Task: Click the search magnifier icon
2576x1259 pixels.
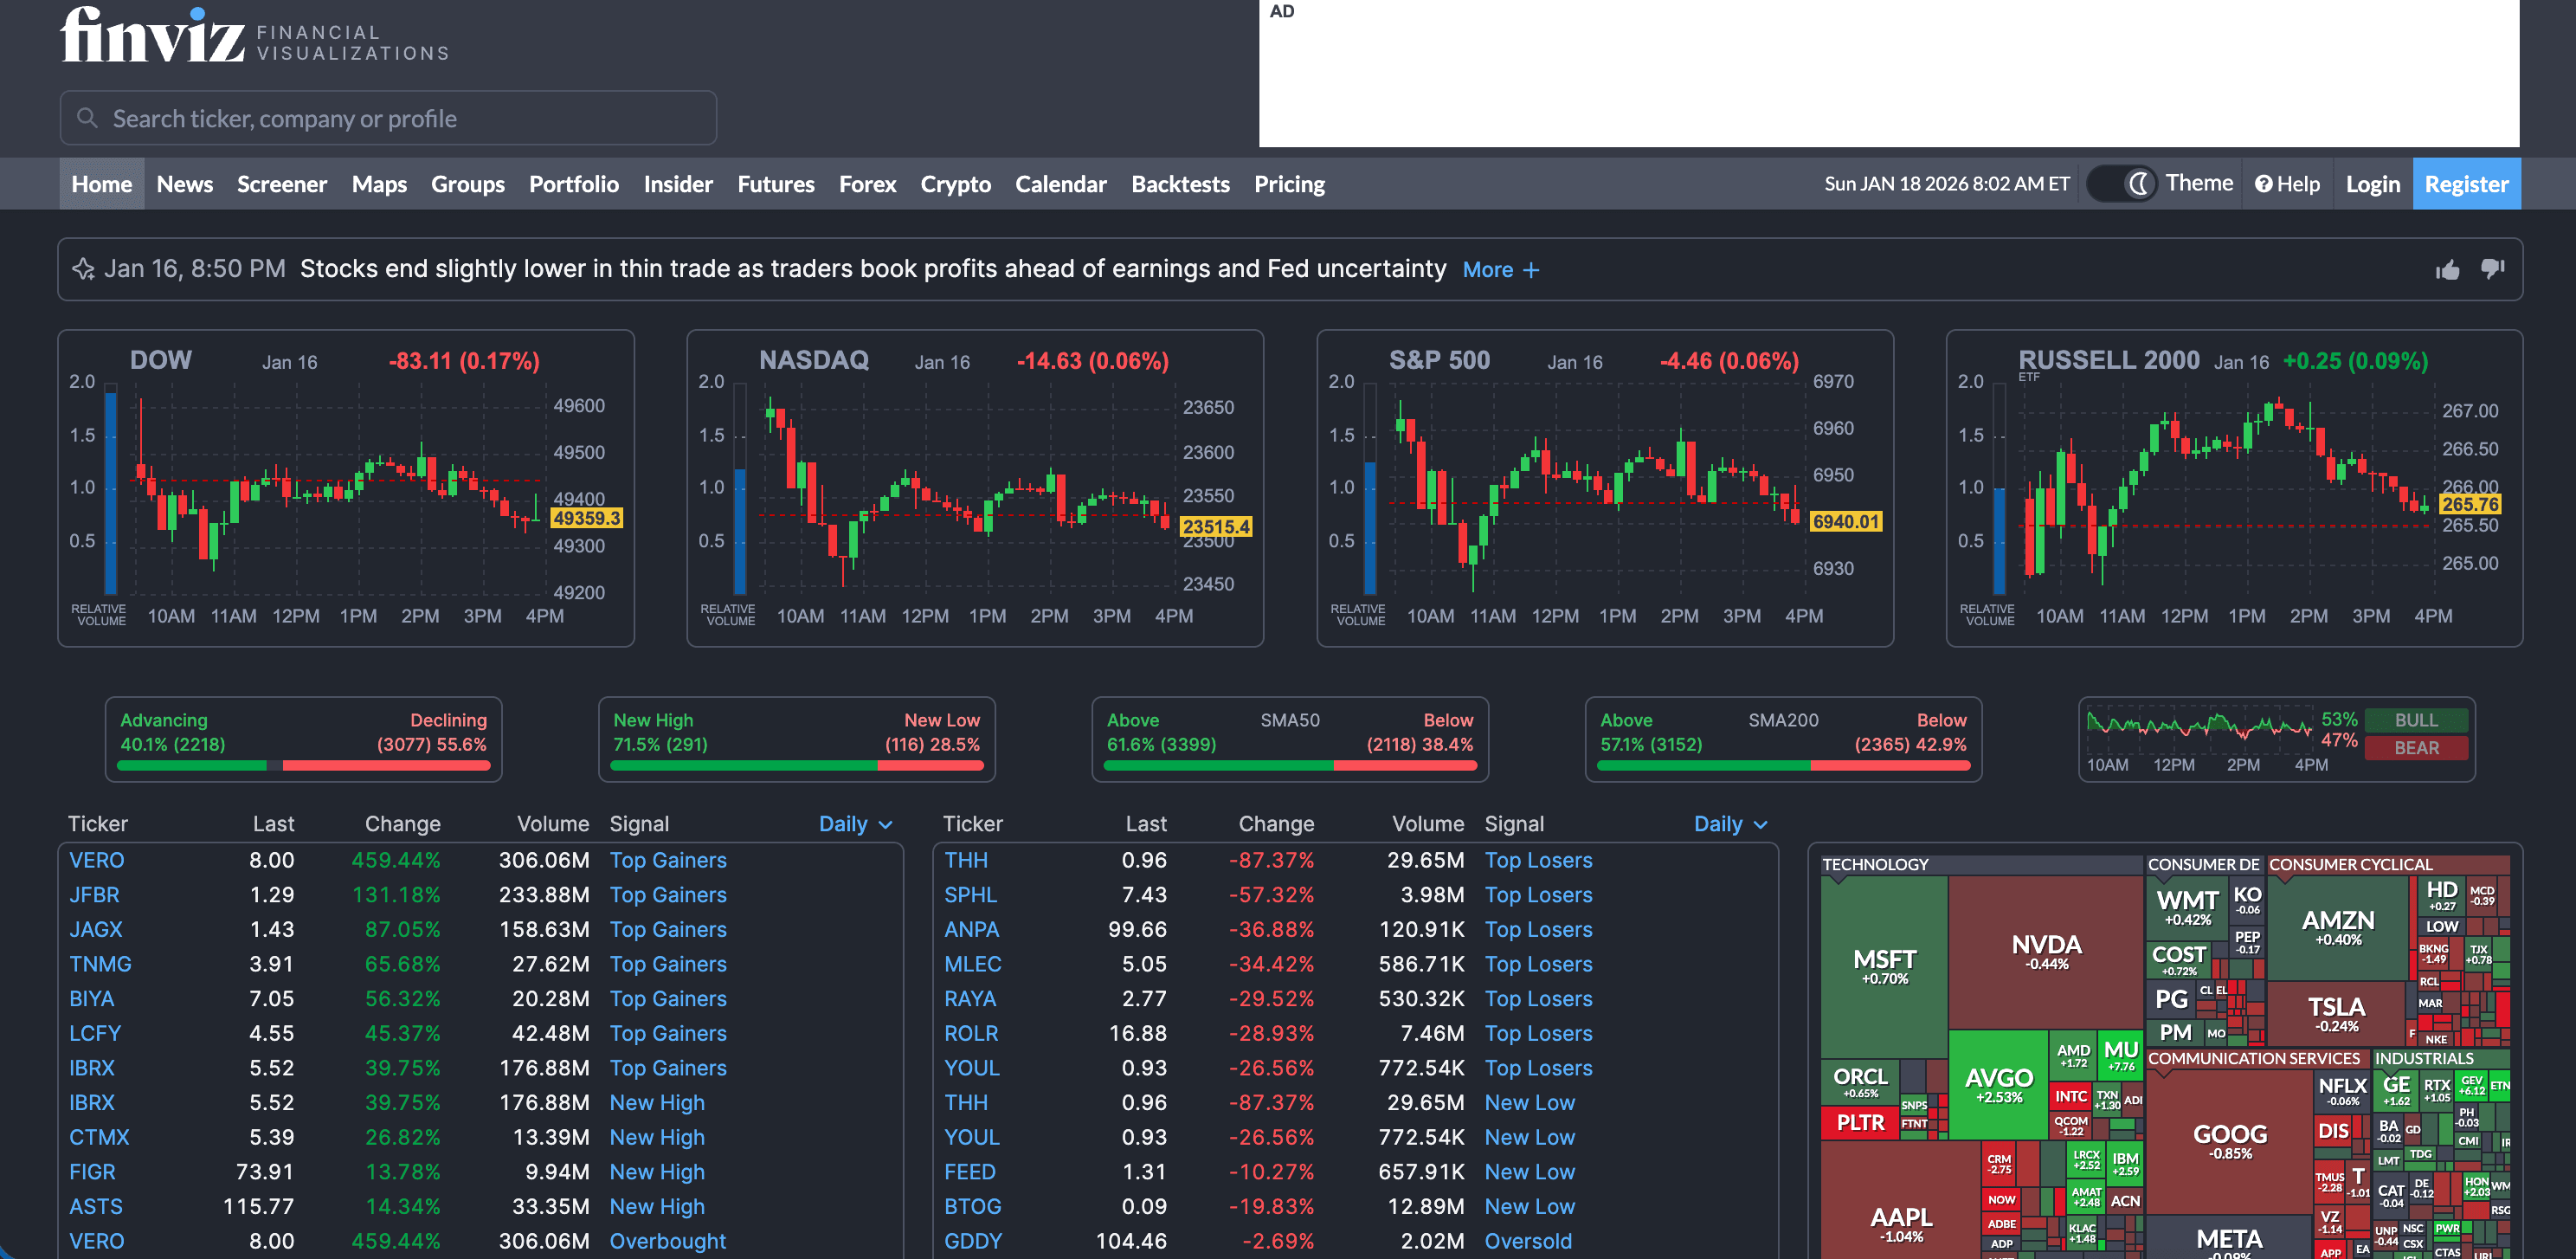Action: 88,117
